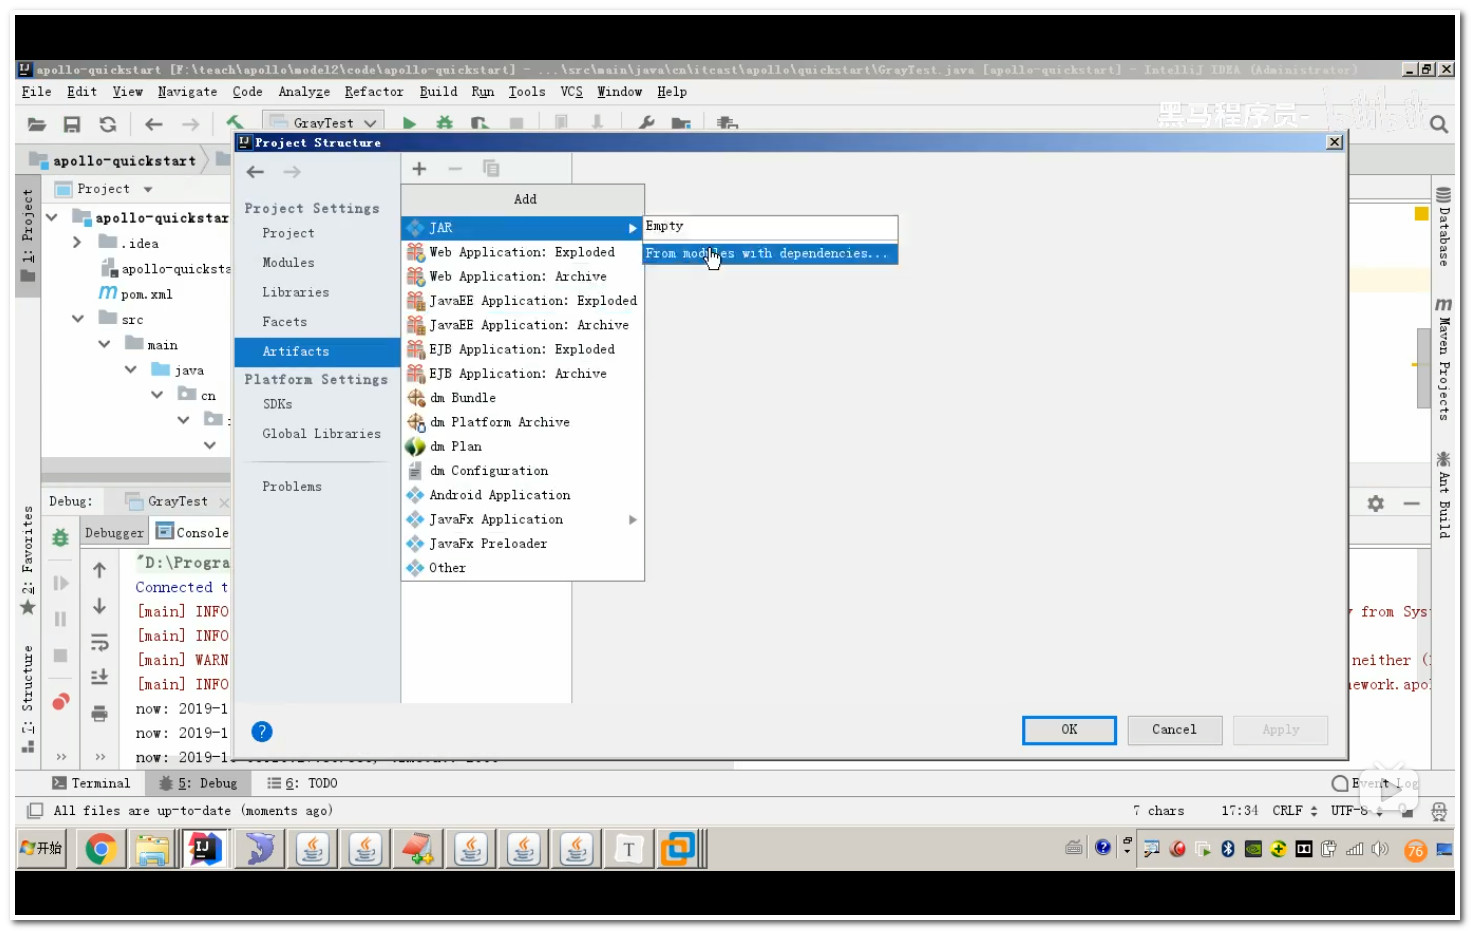Start debugging with the green bug icon
This screenshot has width=1471, height=931.
click(x=444, y=123)
